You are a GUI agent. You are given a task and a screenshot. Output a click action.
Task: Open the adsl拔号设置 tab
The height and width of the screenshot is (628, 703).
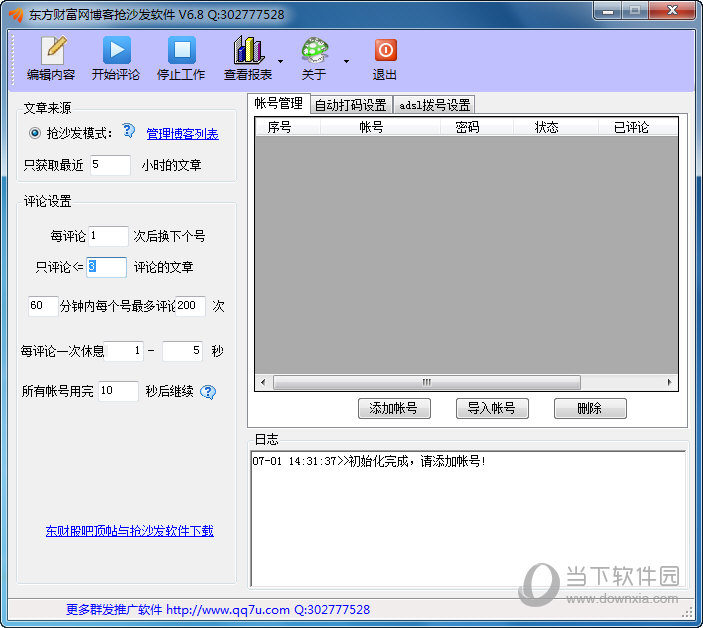pos(434,105)
